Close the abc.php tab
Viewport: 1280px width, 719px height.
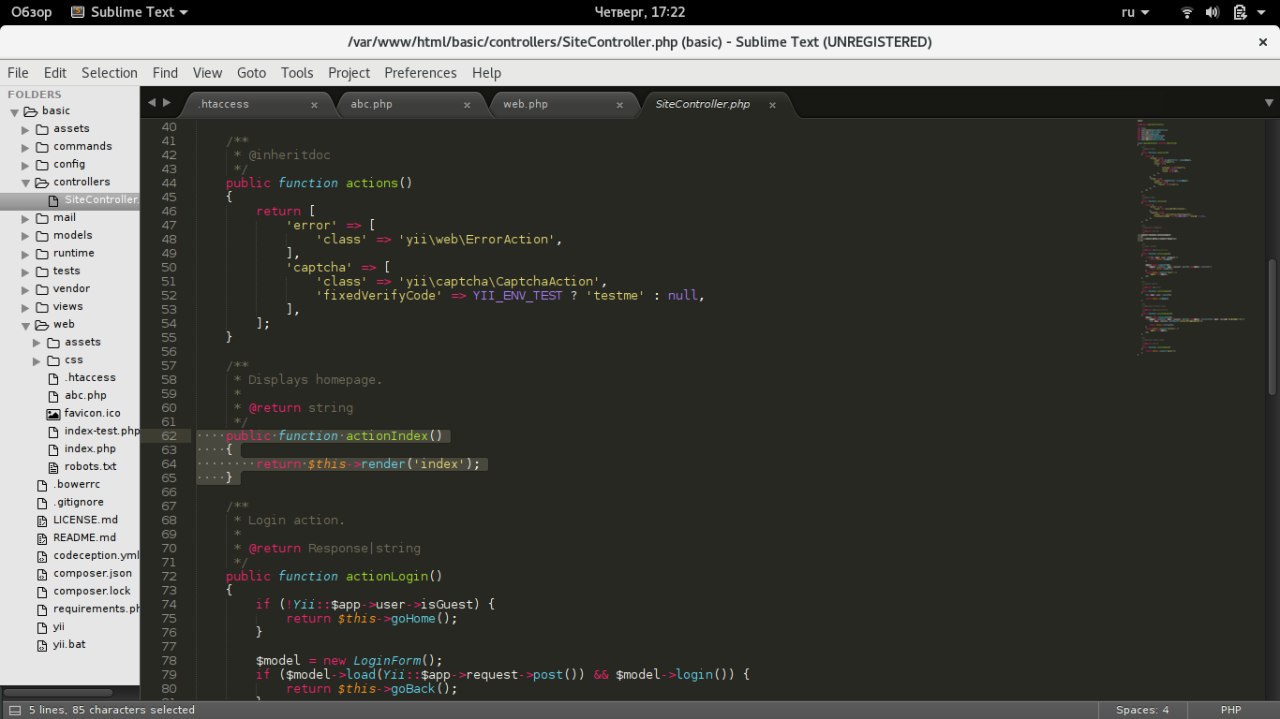click(467, 105)
